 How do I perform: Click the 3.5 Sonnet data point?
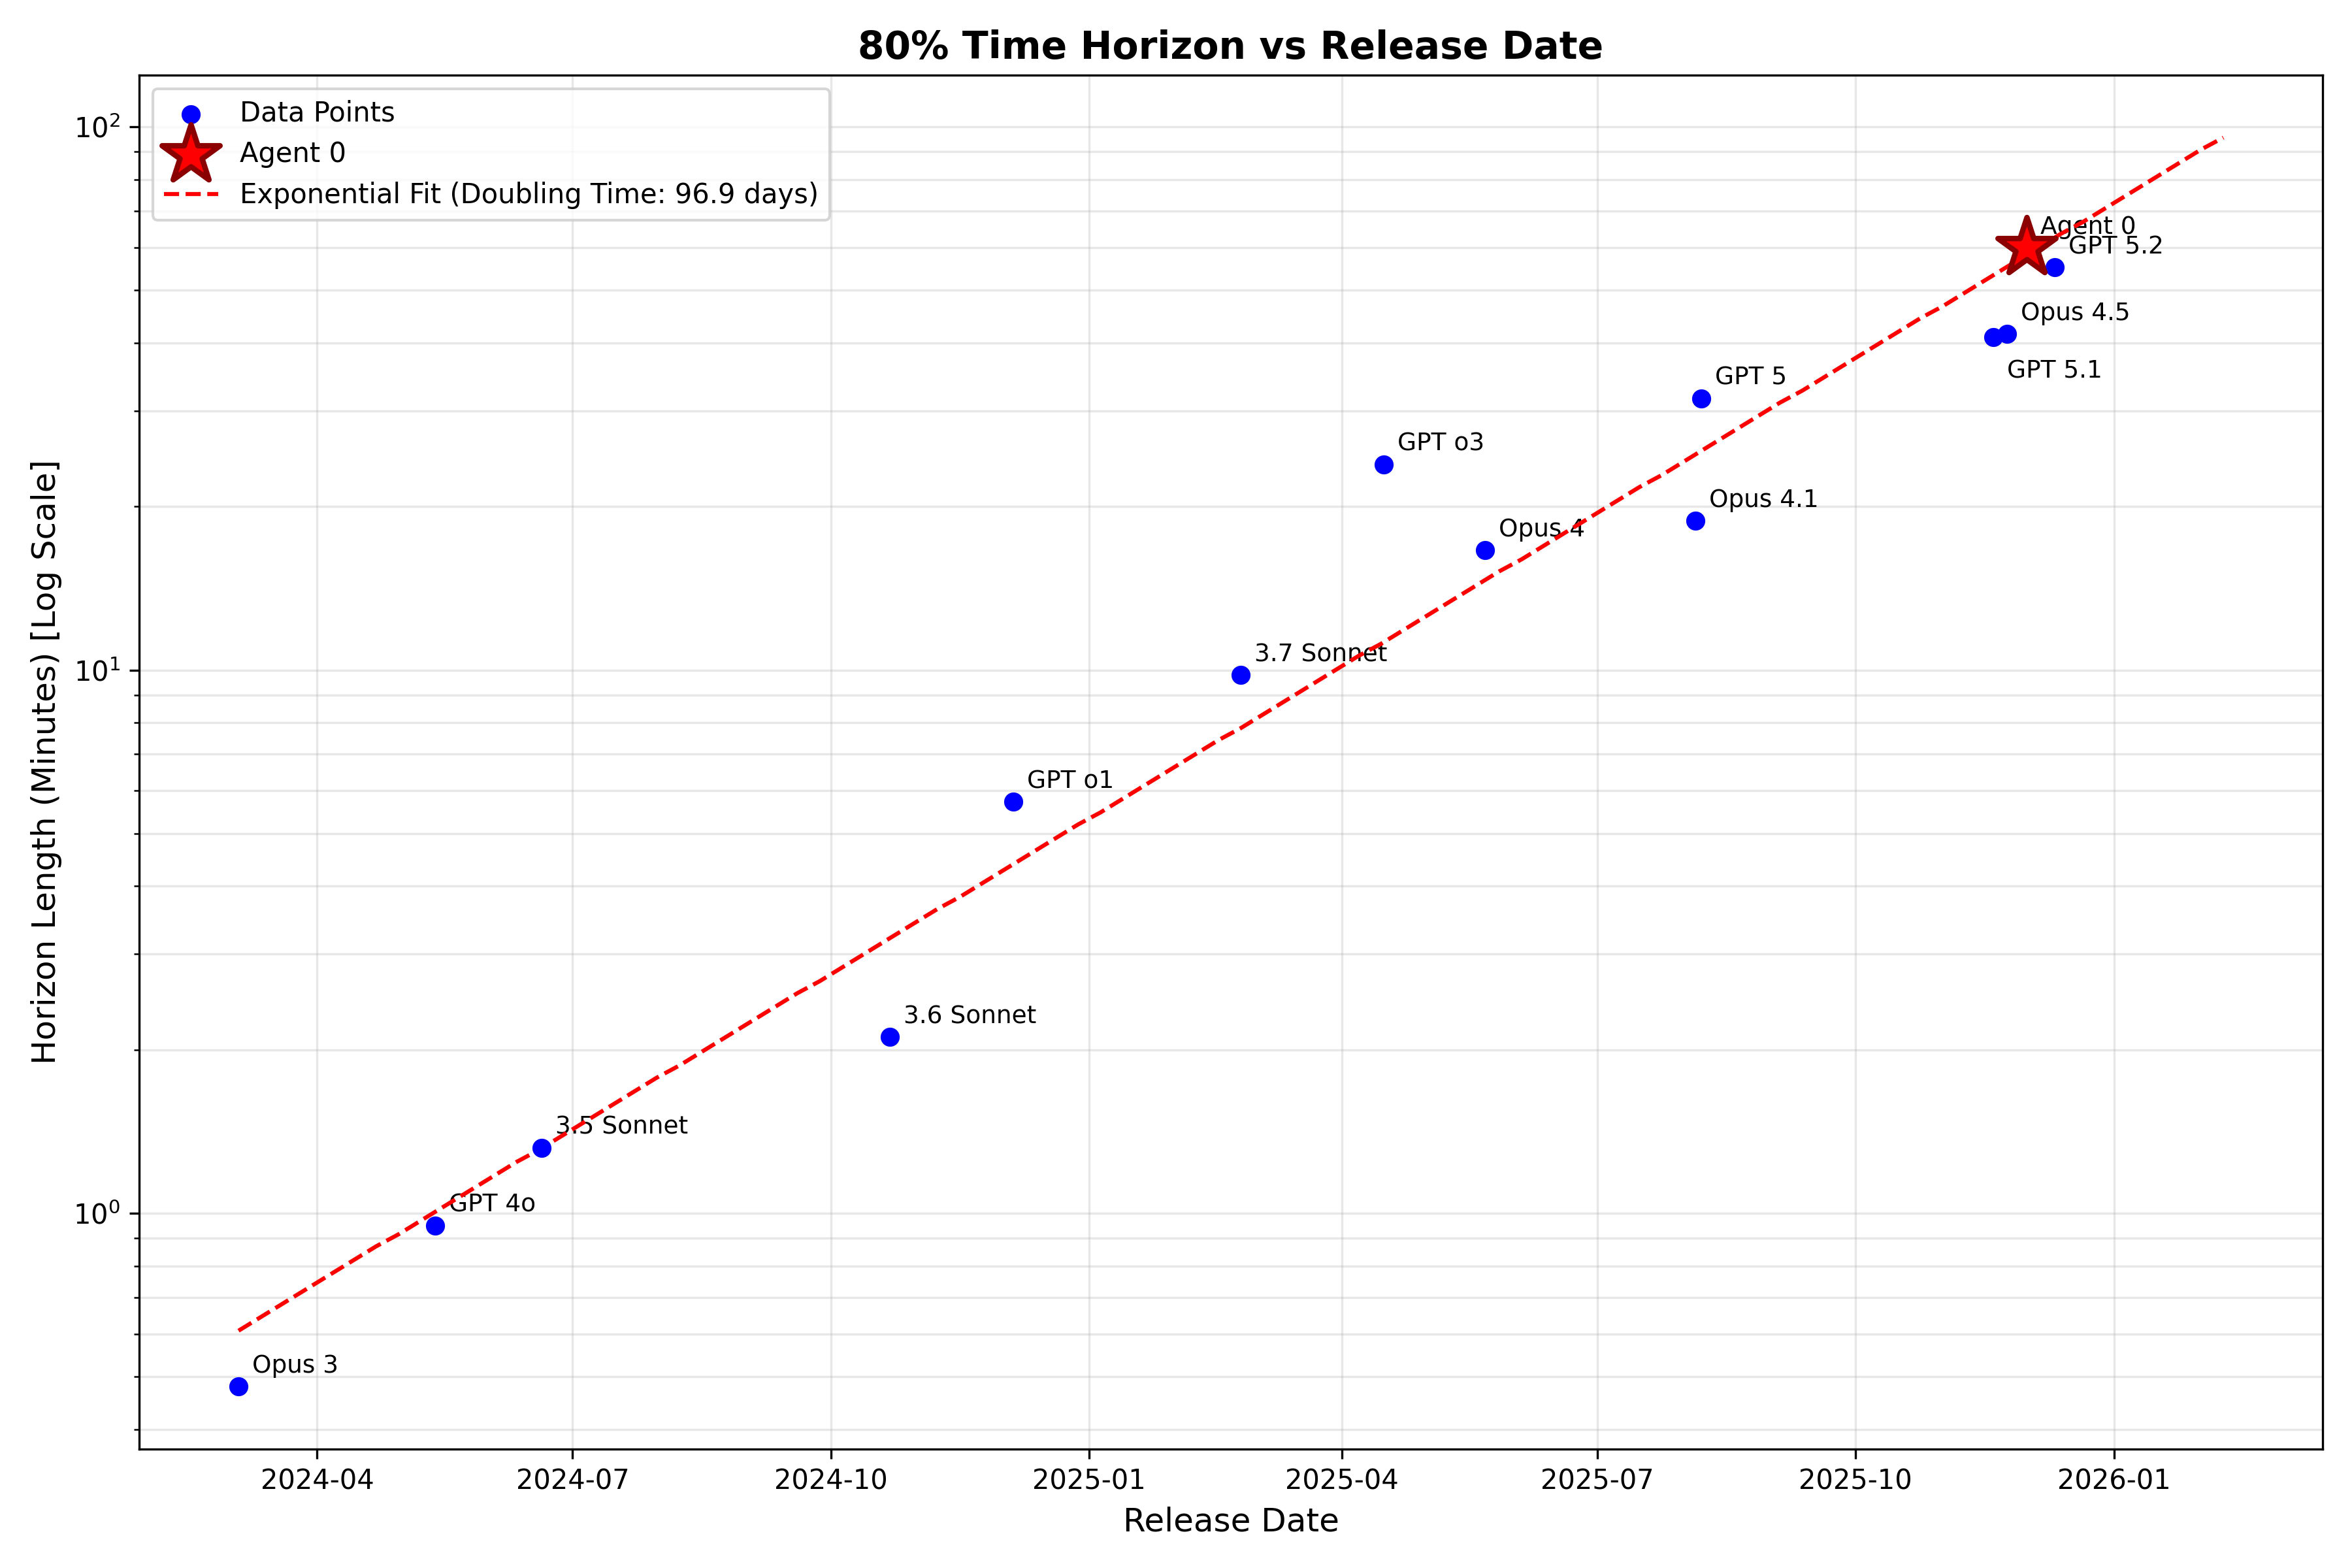(542, 1148)
